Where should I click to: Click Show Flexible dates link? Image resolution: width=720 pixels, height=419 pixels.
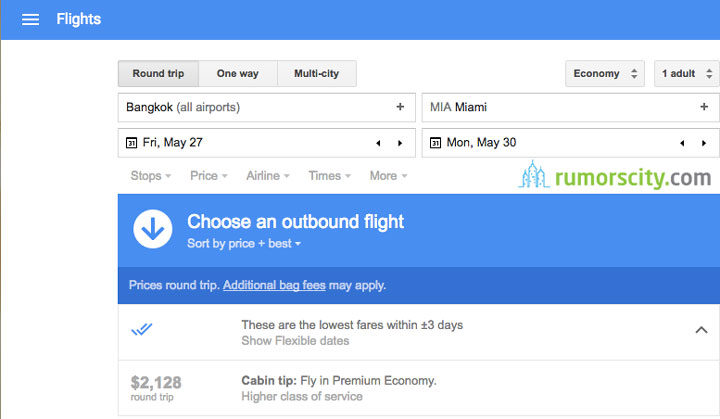pyautogui.click(x=295, y=341)
